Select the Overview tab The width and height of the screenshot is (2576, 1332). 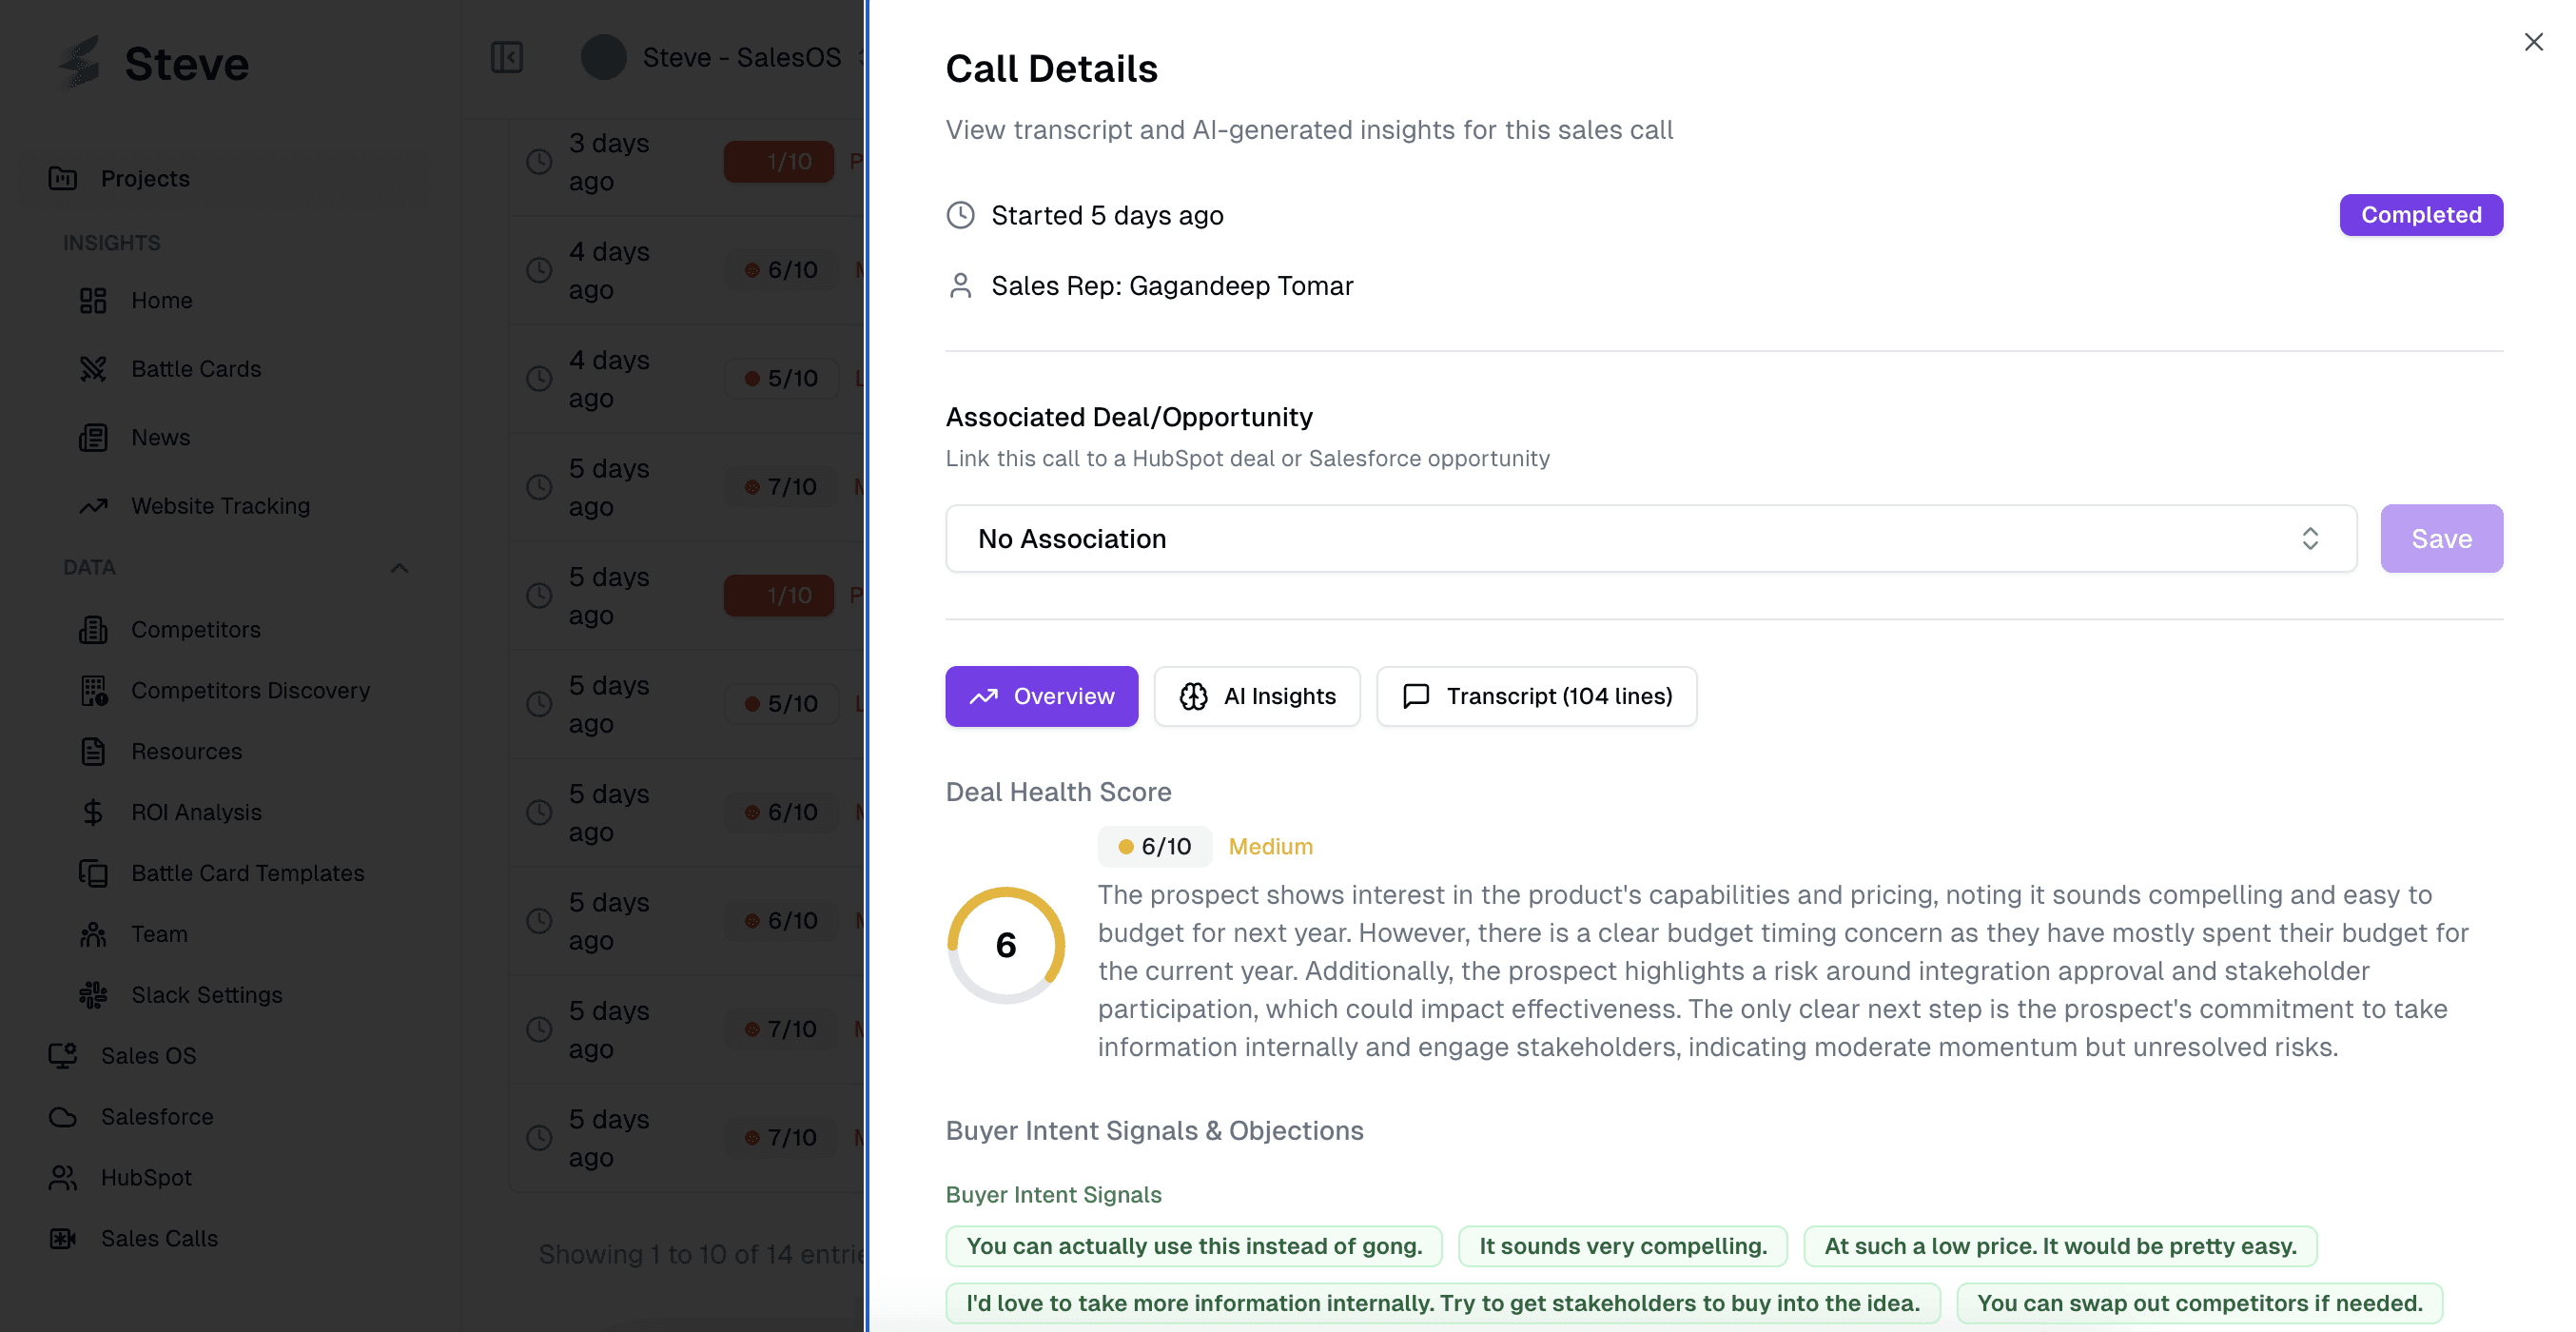pos(1041,696)
